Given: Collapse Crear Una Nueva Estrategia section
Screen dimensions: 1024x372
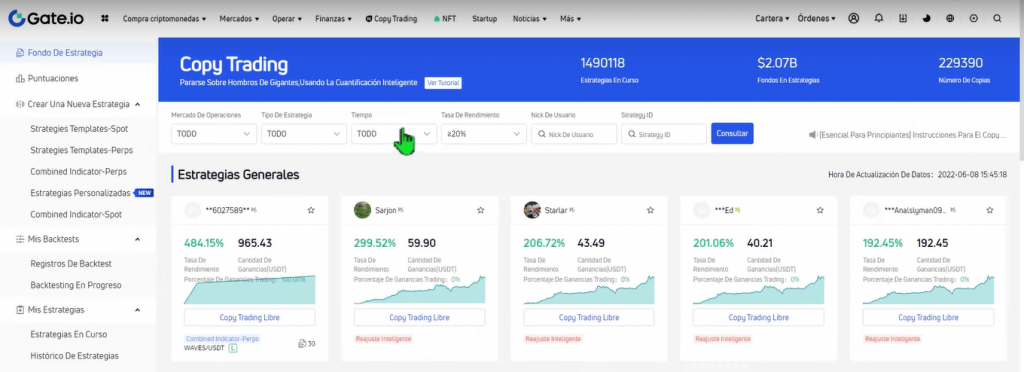Looking at the screenshot, I should pyautogui.click(x=138, y=104).
